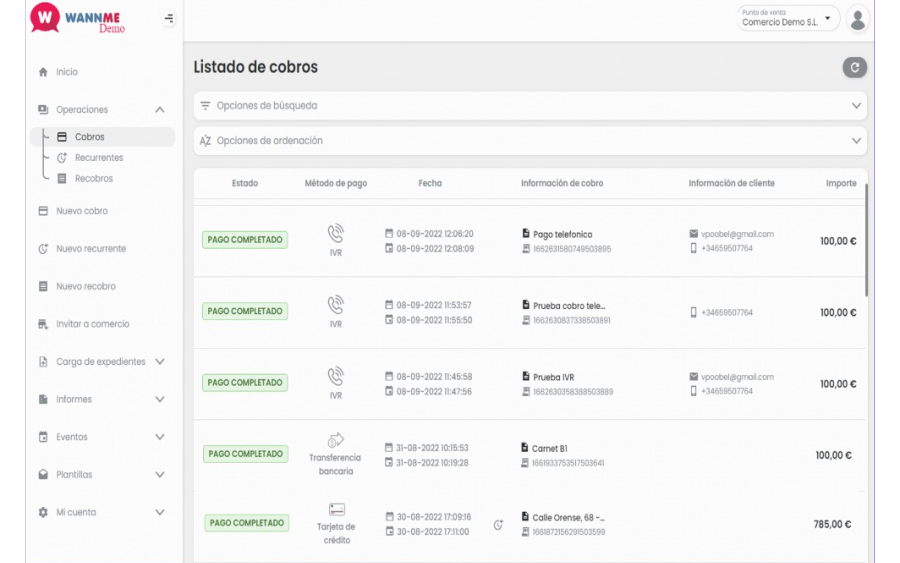Open the Prueba cobro tele... charge
The height and width of the screenshot is (563, 900).
[569, 306]
